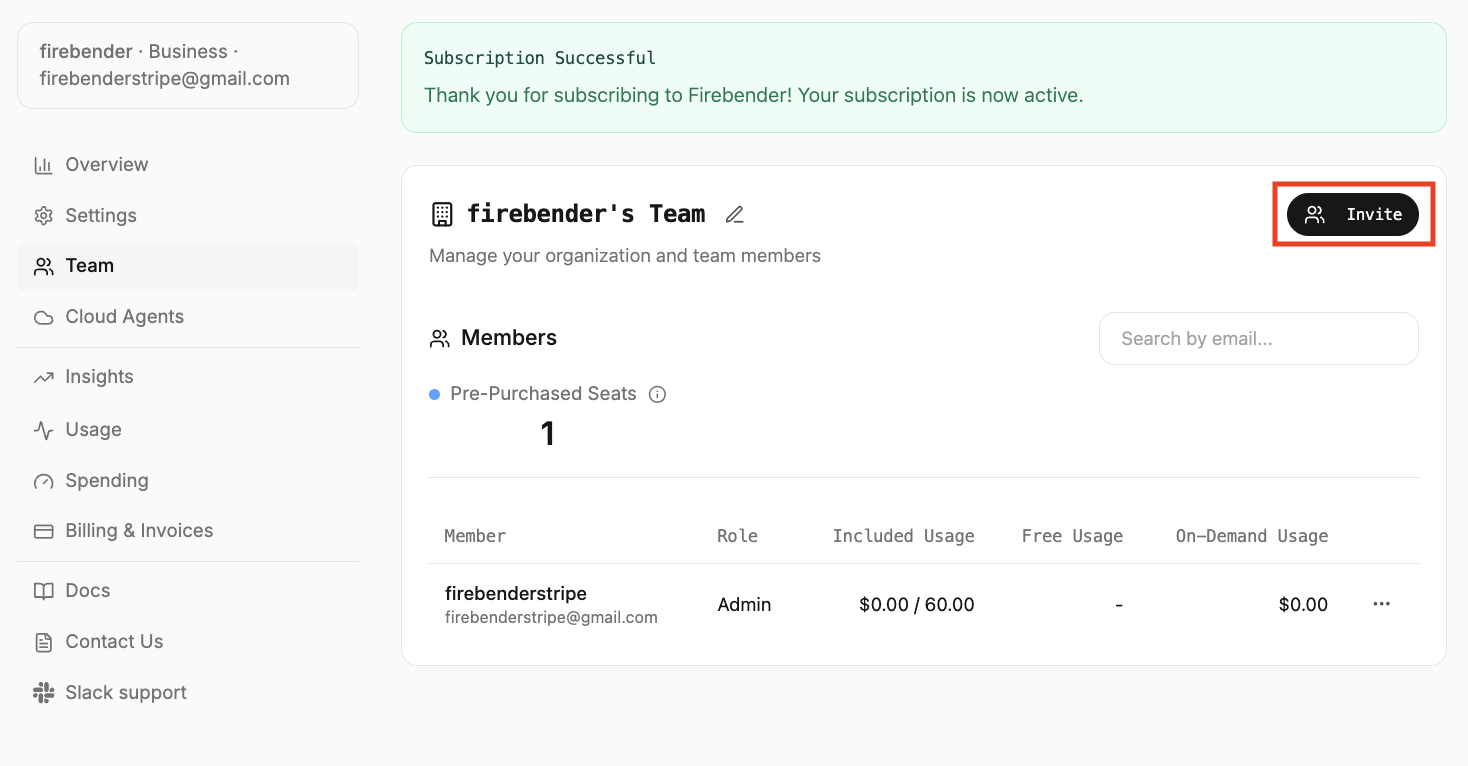Click the Contact Us link
The height and width of the screenshot is (766, 1468).
[x=114, y=642]
